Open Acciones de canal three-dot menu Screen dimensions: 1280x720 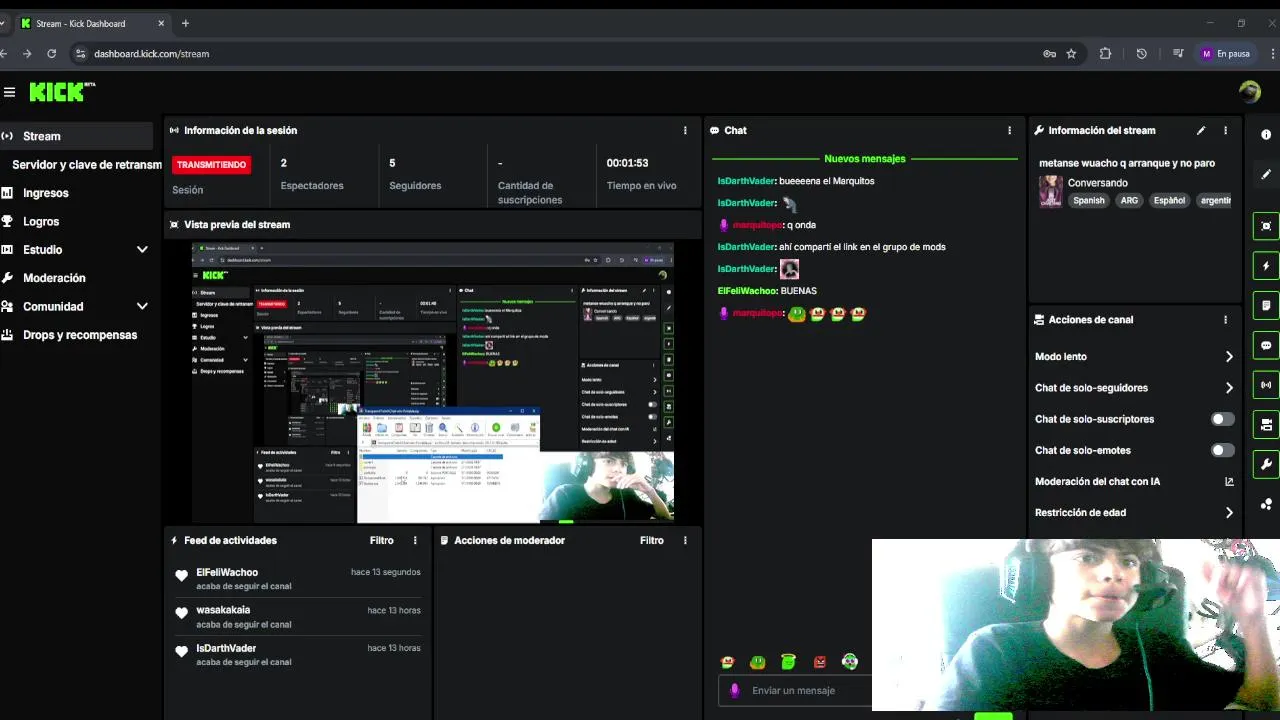pyautogui.click(x=1225, y=320)
